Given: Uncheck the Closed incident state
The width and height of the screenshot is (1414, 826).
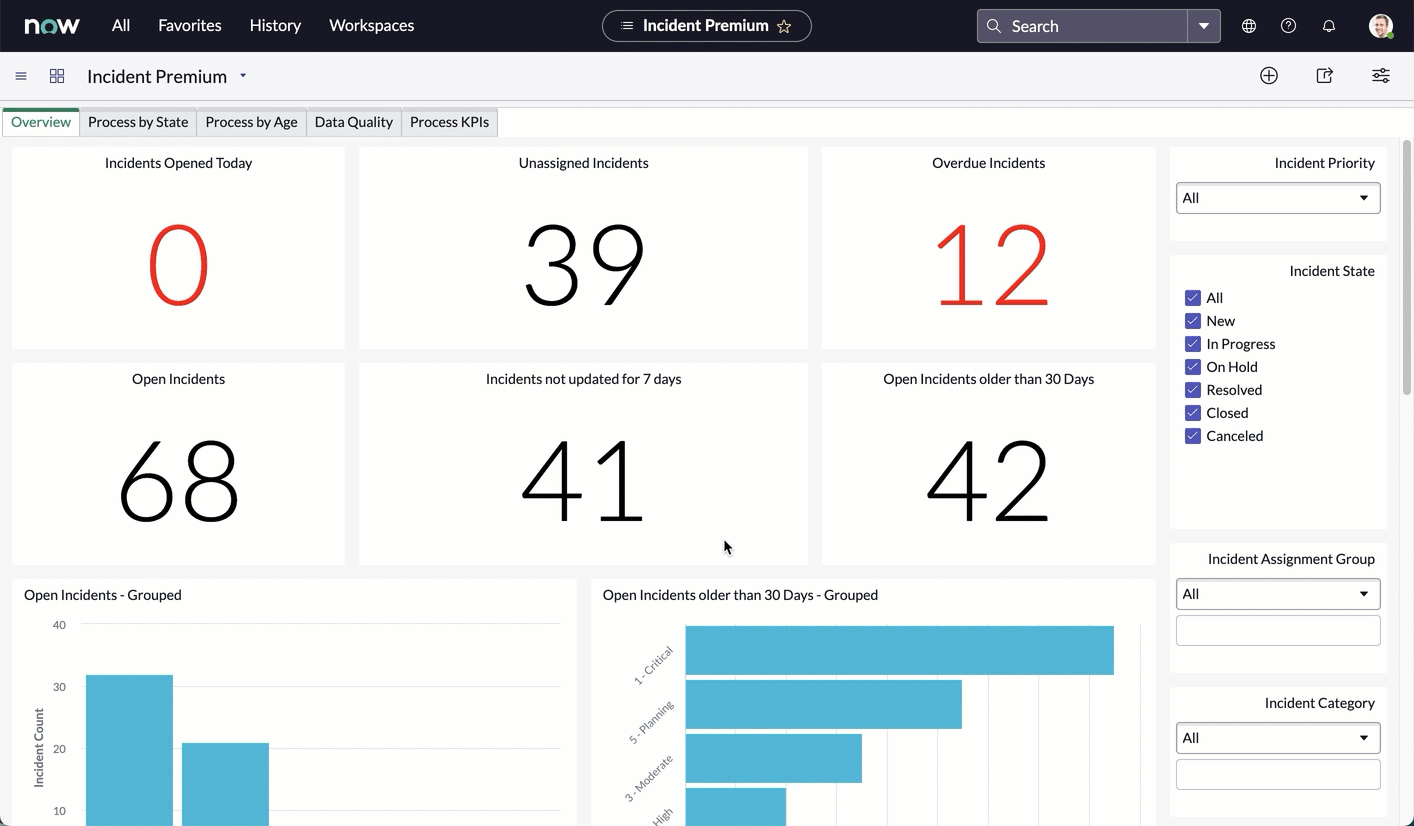Looking at the screenshot, I should pyautogui.click(x=1193, y=413).
